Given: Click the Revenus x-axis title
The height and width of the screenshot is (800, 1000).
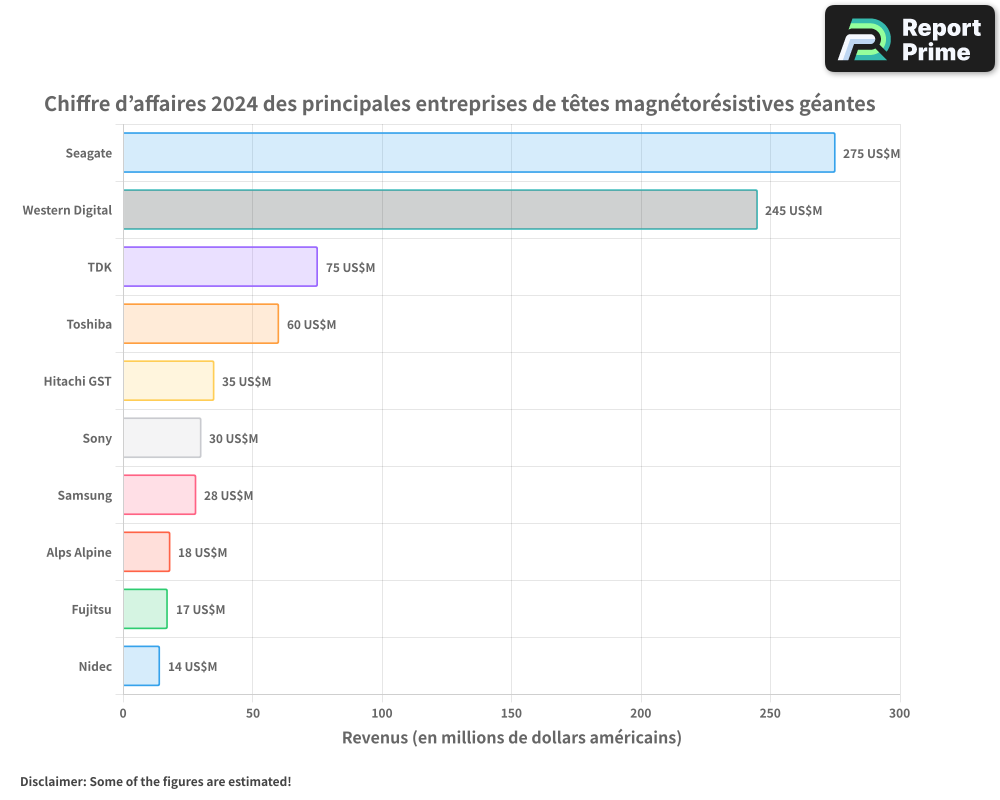Looking at the screenshot, I should [x=511, y=738].
